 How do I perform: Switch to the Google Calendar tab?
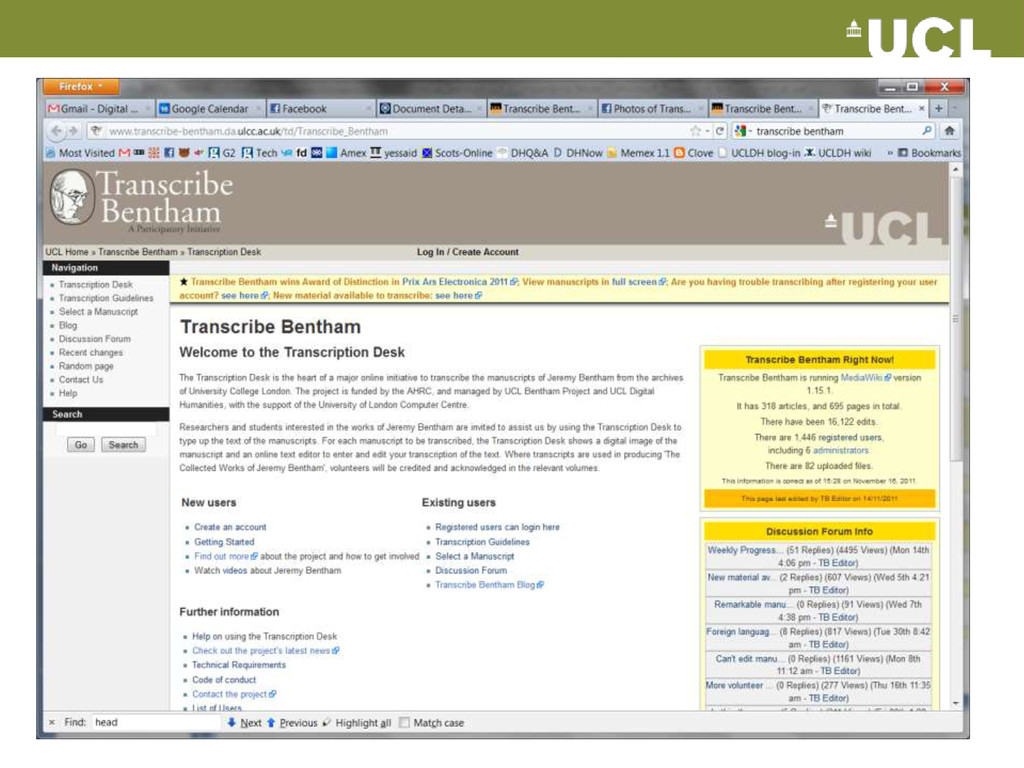coord(209,108)
